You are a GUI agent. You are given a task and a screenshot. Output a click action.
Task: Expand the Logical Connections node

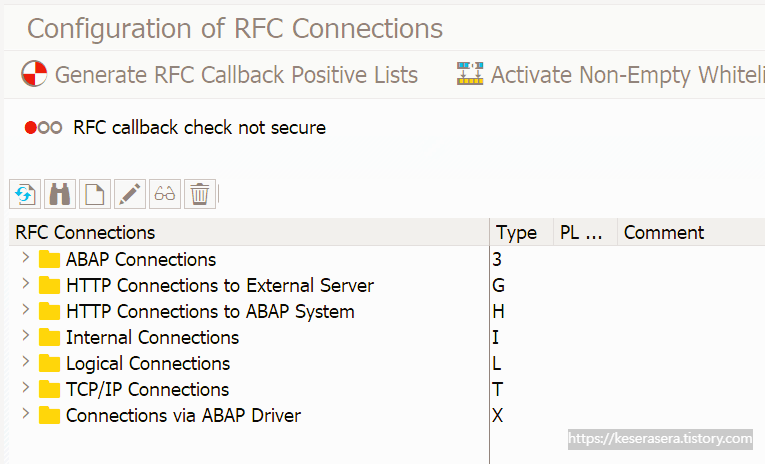click(x=26, y=362)
